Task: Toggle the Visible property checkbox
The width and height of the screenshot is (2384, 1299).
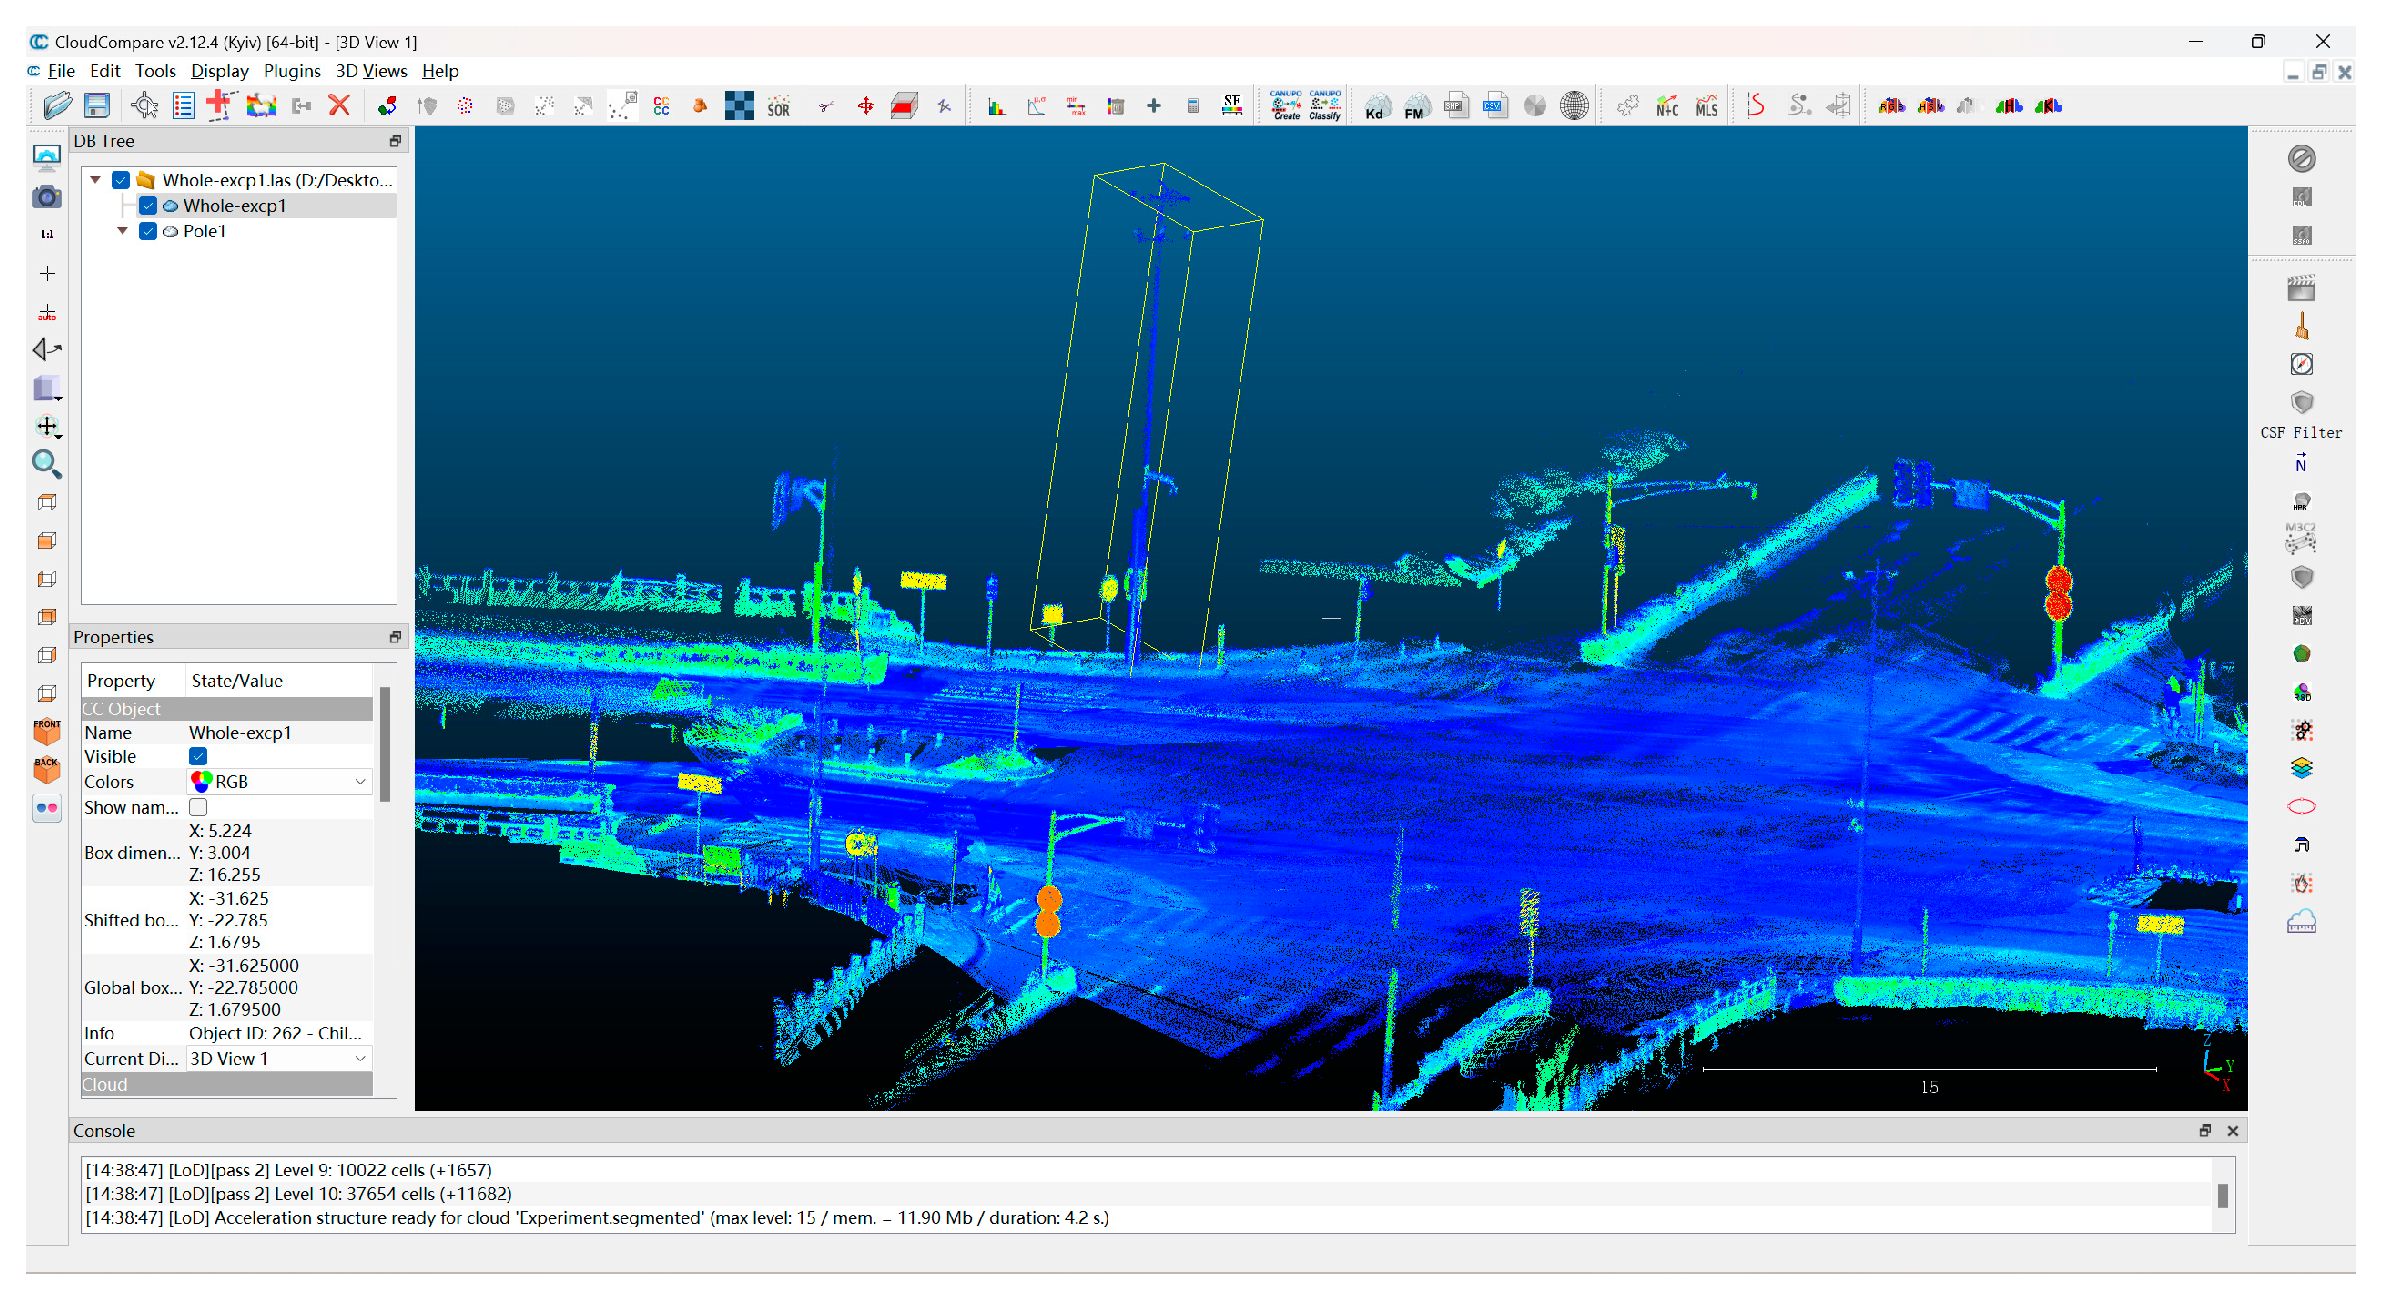Action: click(x=198, y=757)
